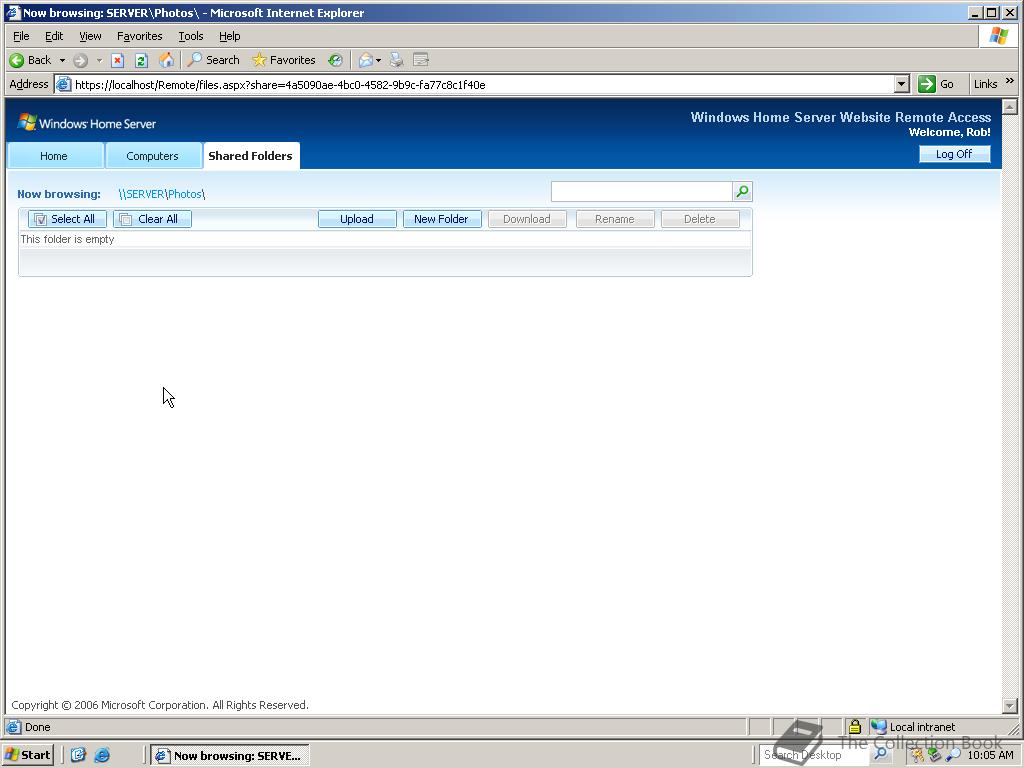Click the 'Welcome, Rob!' text
The image size is (1024, 768).
pyautogui.click(x=950, y=132)
